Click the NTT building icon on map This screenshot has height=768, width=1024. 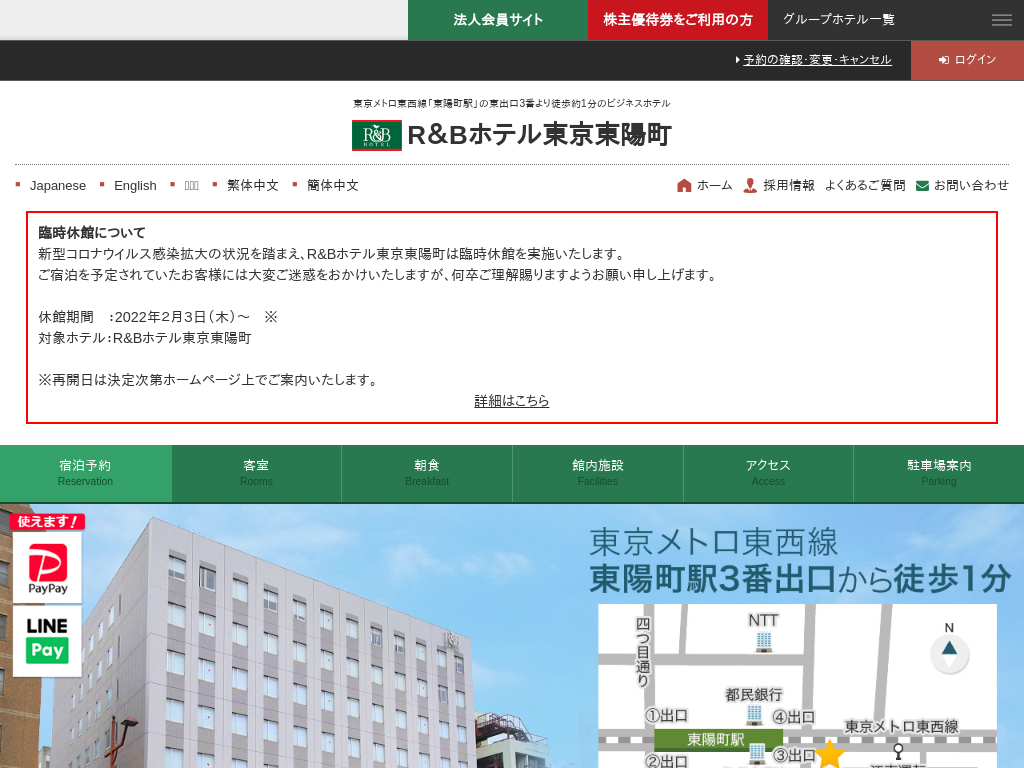coord(763,643)
